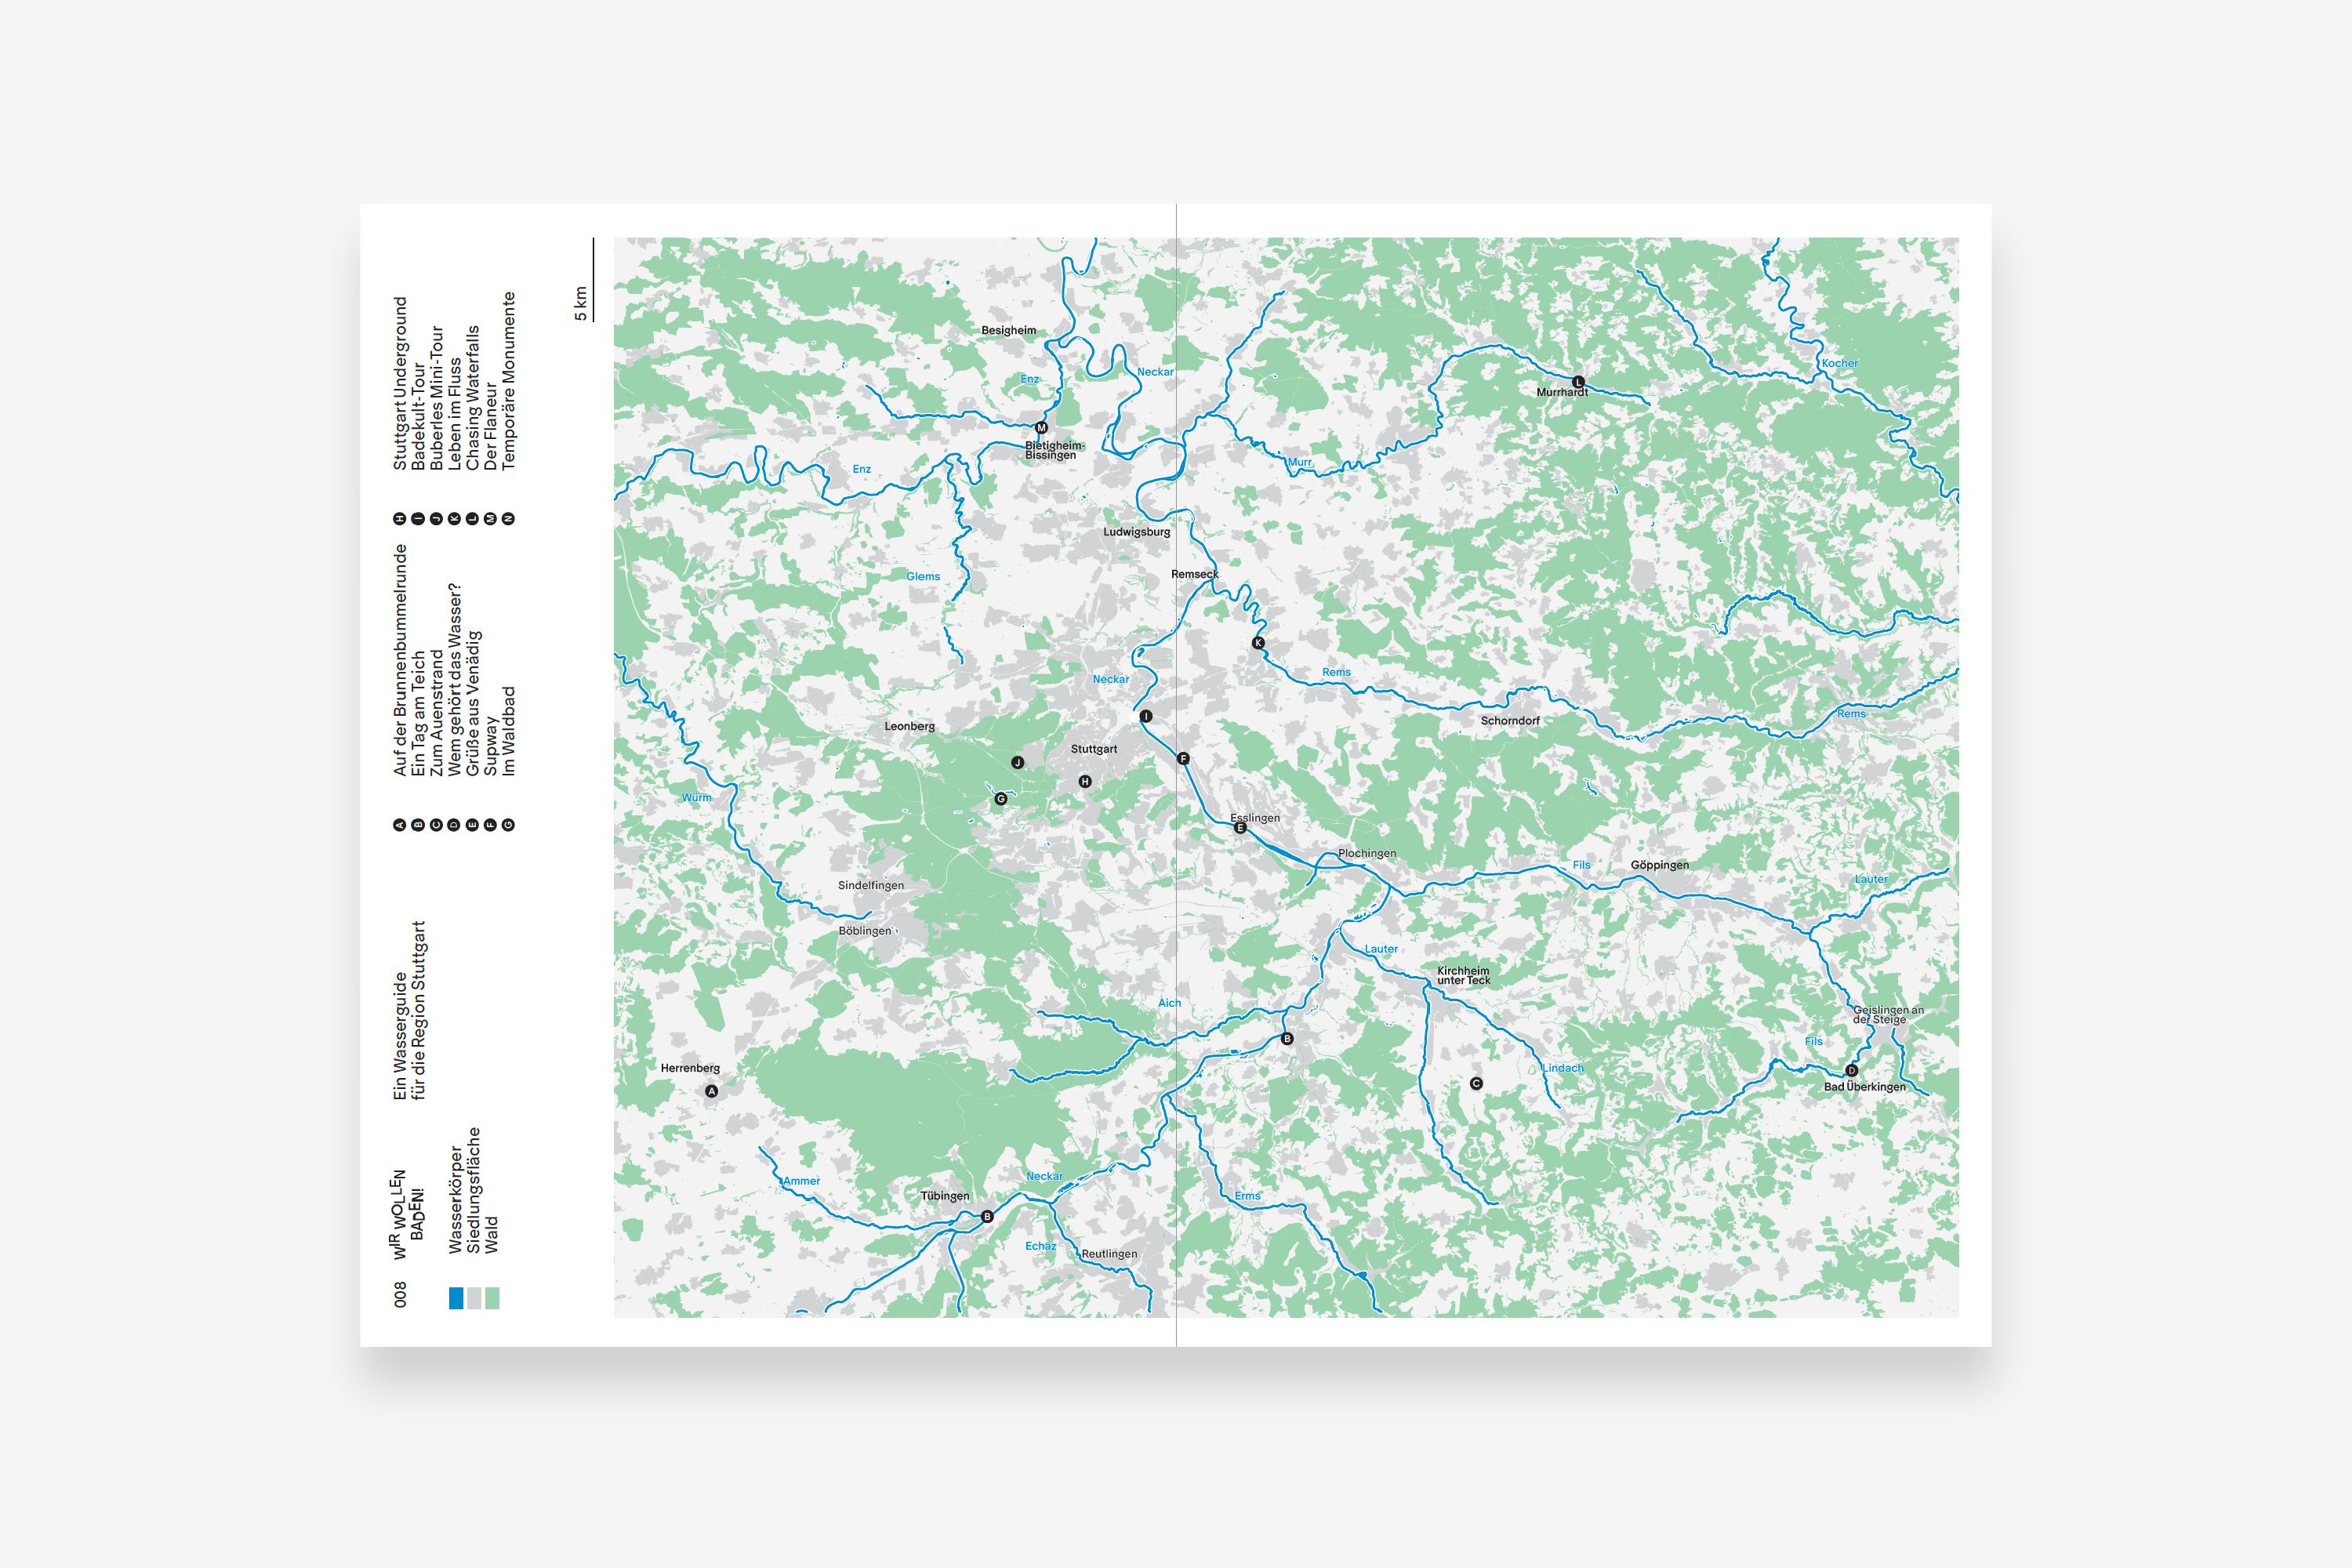The image size is (2352, 1568).
Task: Select map marker G southwest of Stuttgart
Action: point(1000,799)
